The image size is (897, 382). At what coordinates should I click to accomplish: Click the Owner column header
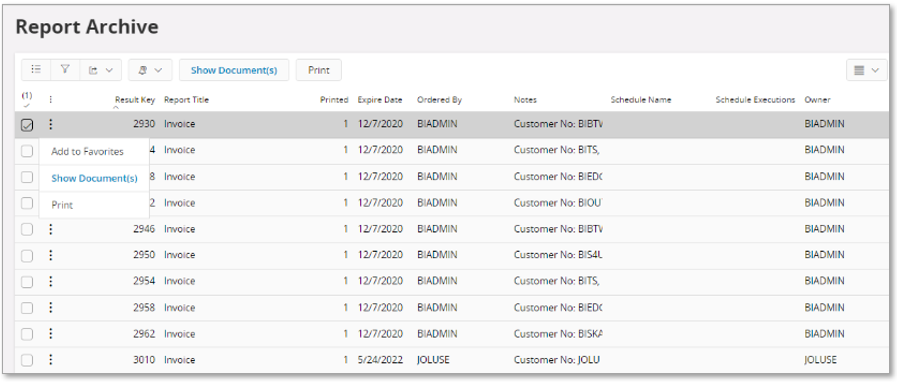[817, 100]
